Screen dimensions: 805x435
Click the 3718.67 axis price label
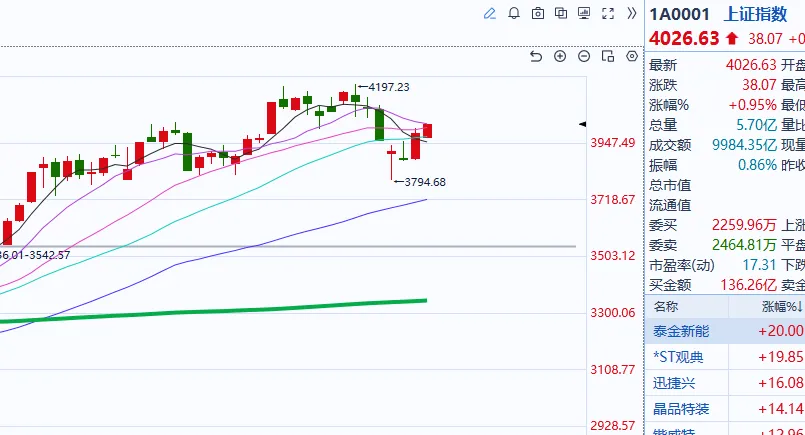coord(612,200)
